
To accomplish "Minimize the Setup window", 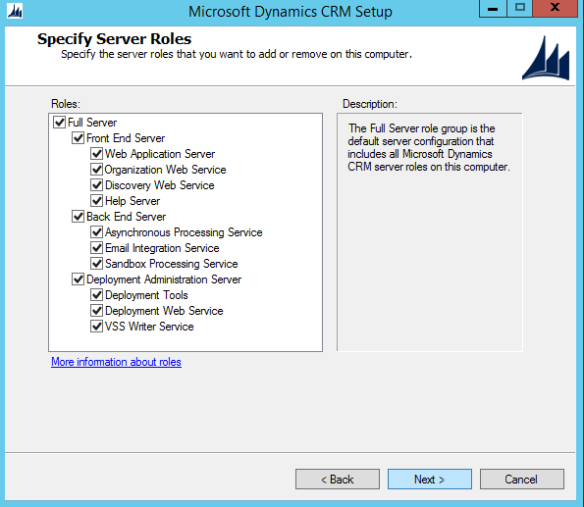I will point(493,9).
